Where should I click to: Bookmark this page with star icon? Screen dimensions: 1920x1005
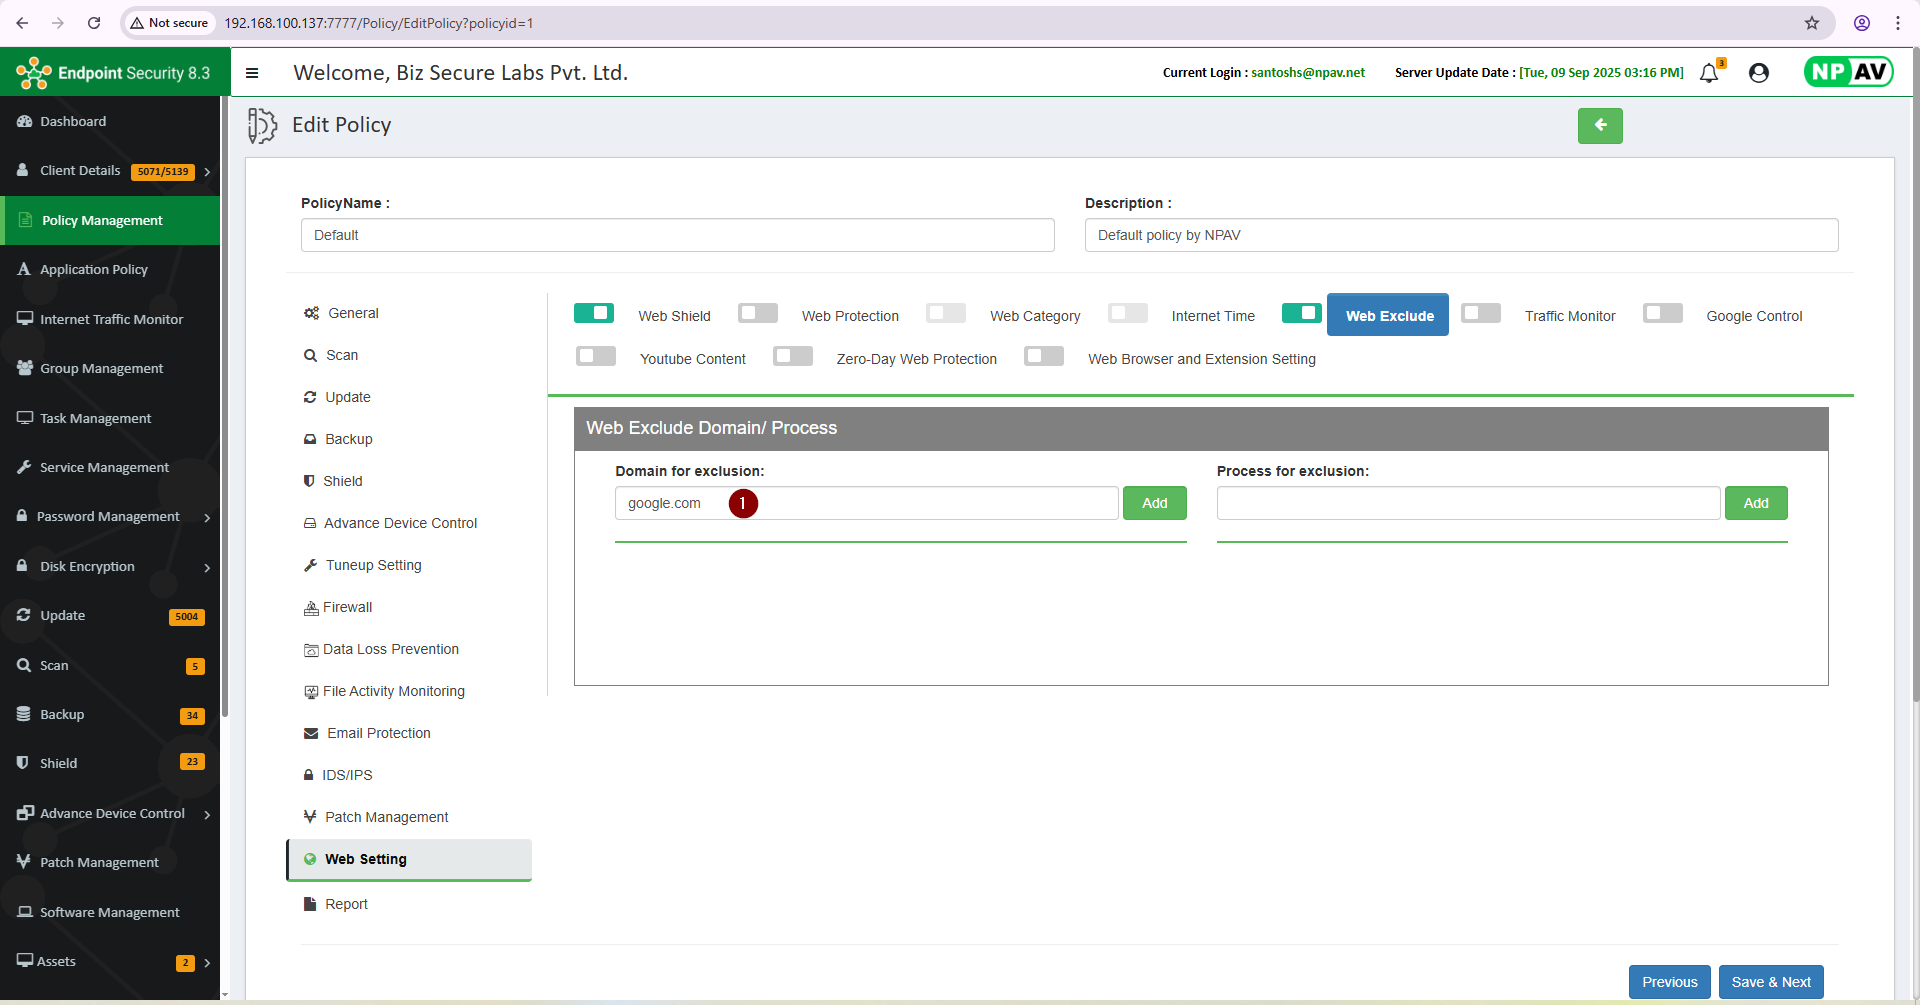tap(1812, 23)
